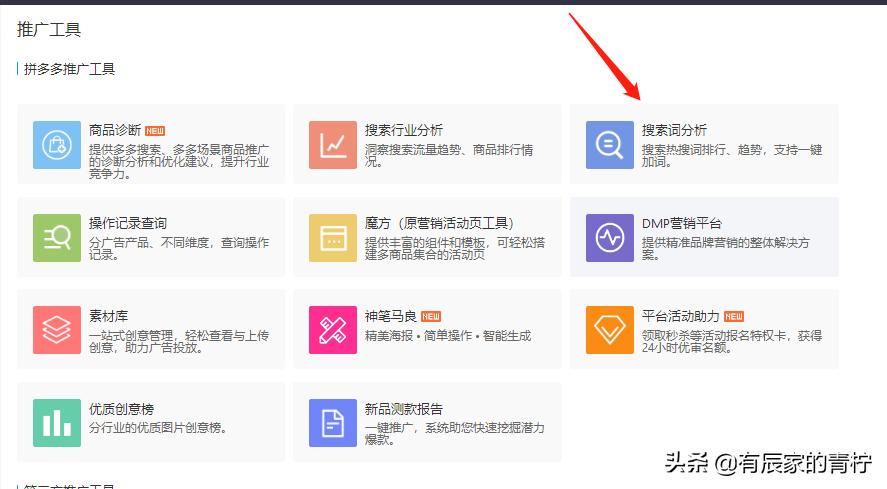Click description 一键推广，系统助您快速挖掘潜力爆款
Viewport: 887px width, 489px height.
tap(455, 434)
